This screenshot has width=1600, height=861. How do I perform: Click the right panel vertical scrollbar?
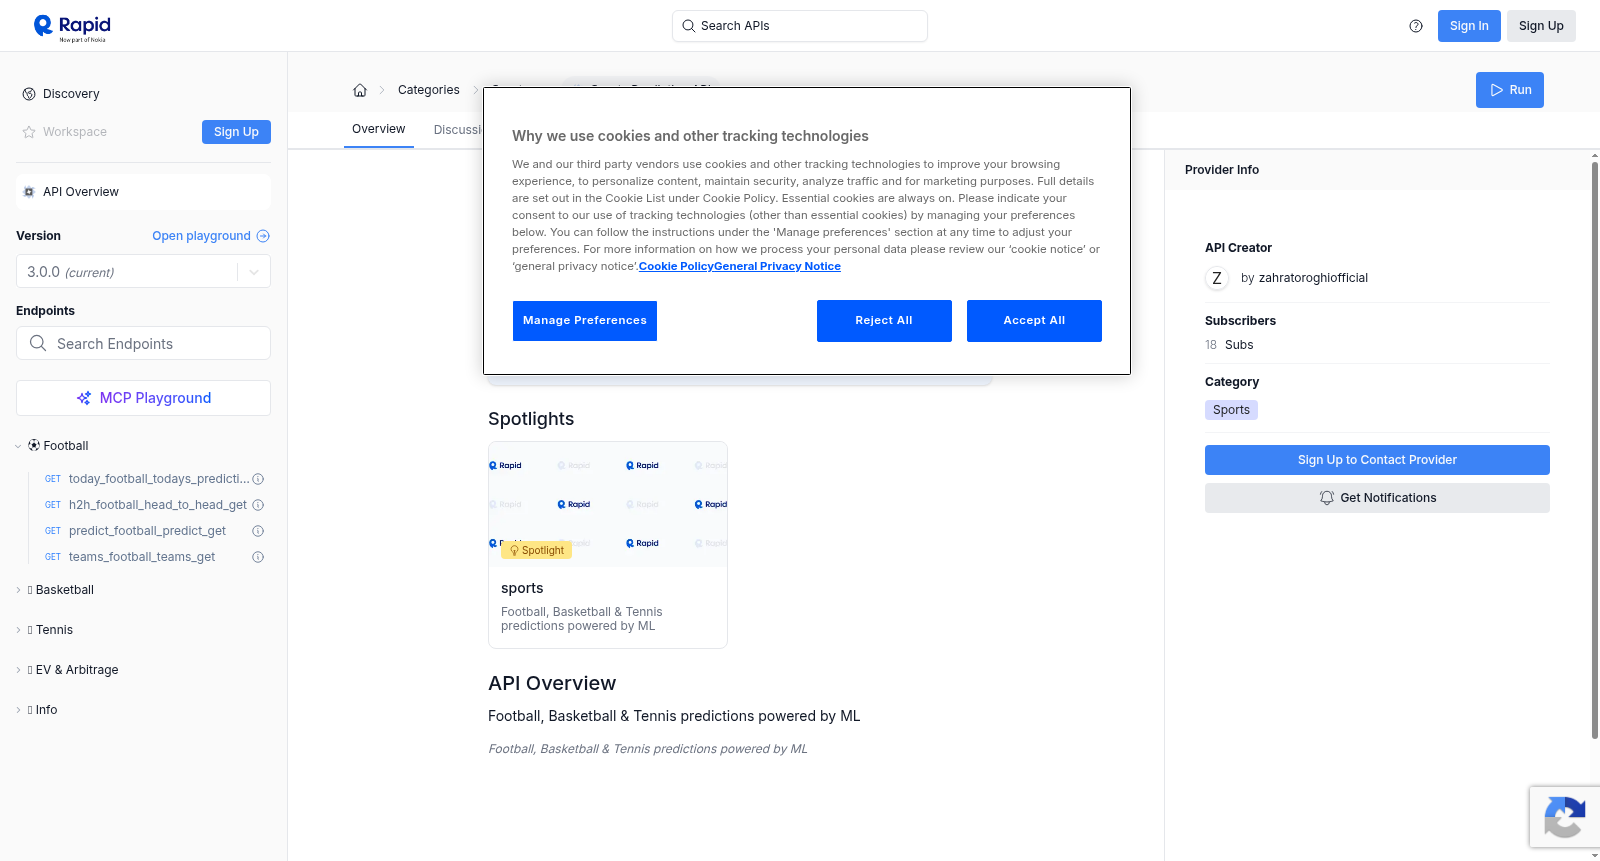tap(1594, 450)
